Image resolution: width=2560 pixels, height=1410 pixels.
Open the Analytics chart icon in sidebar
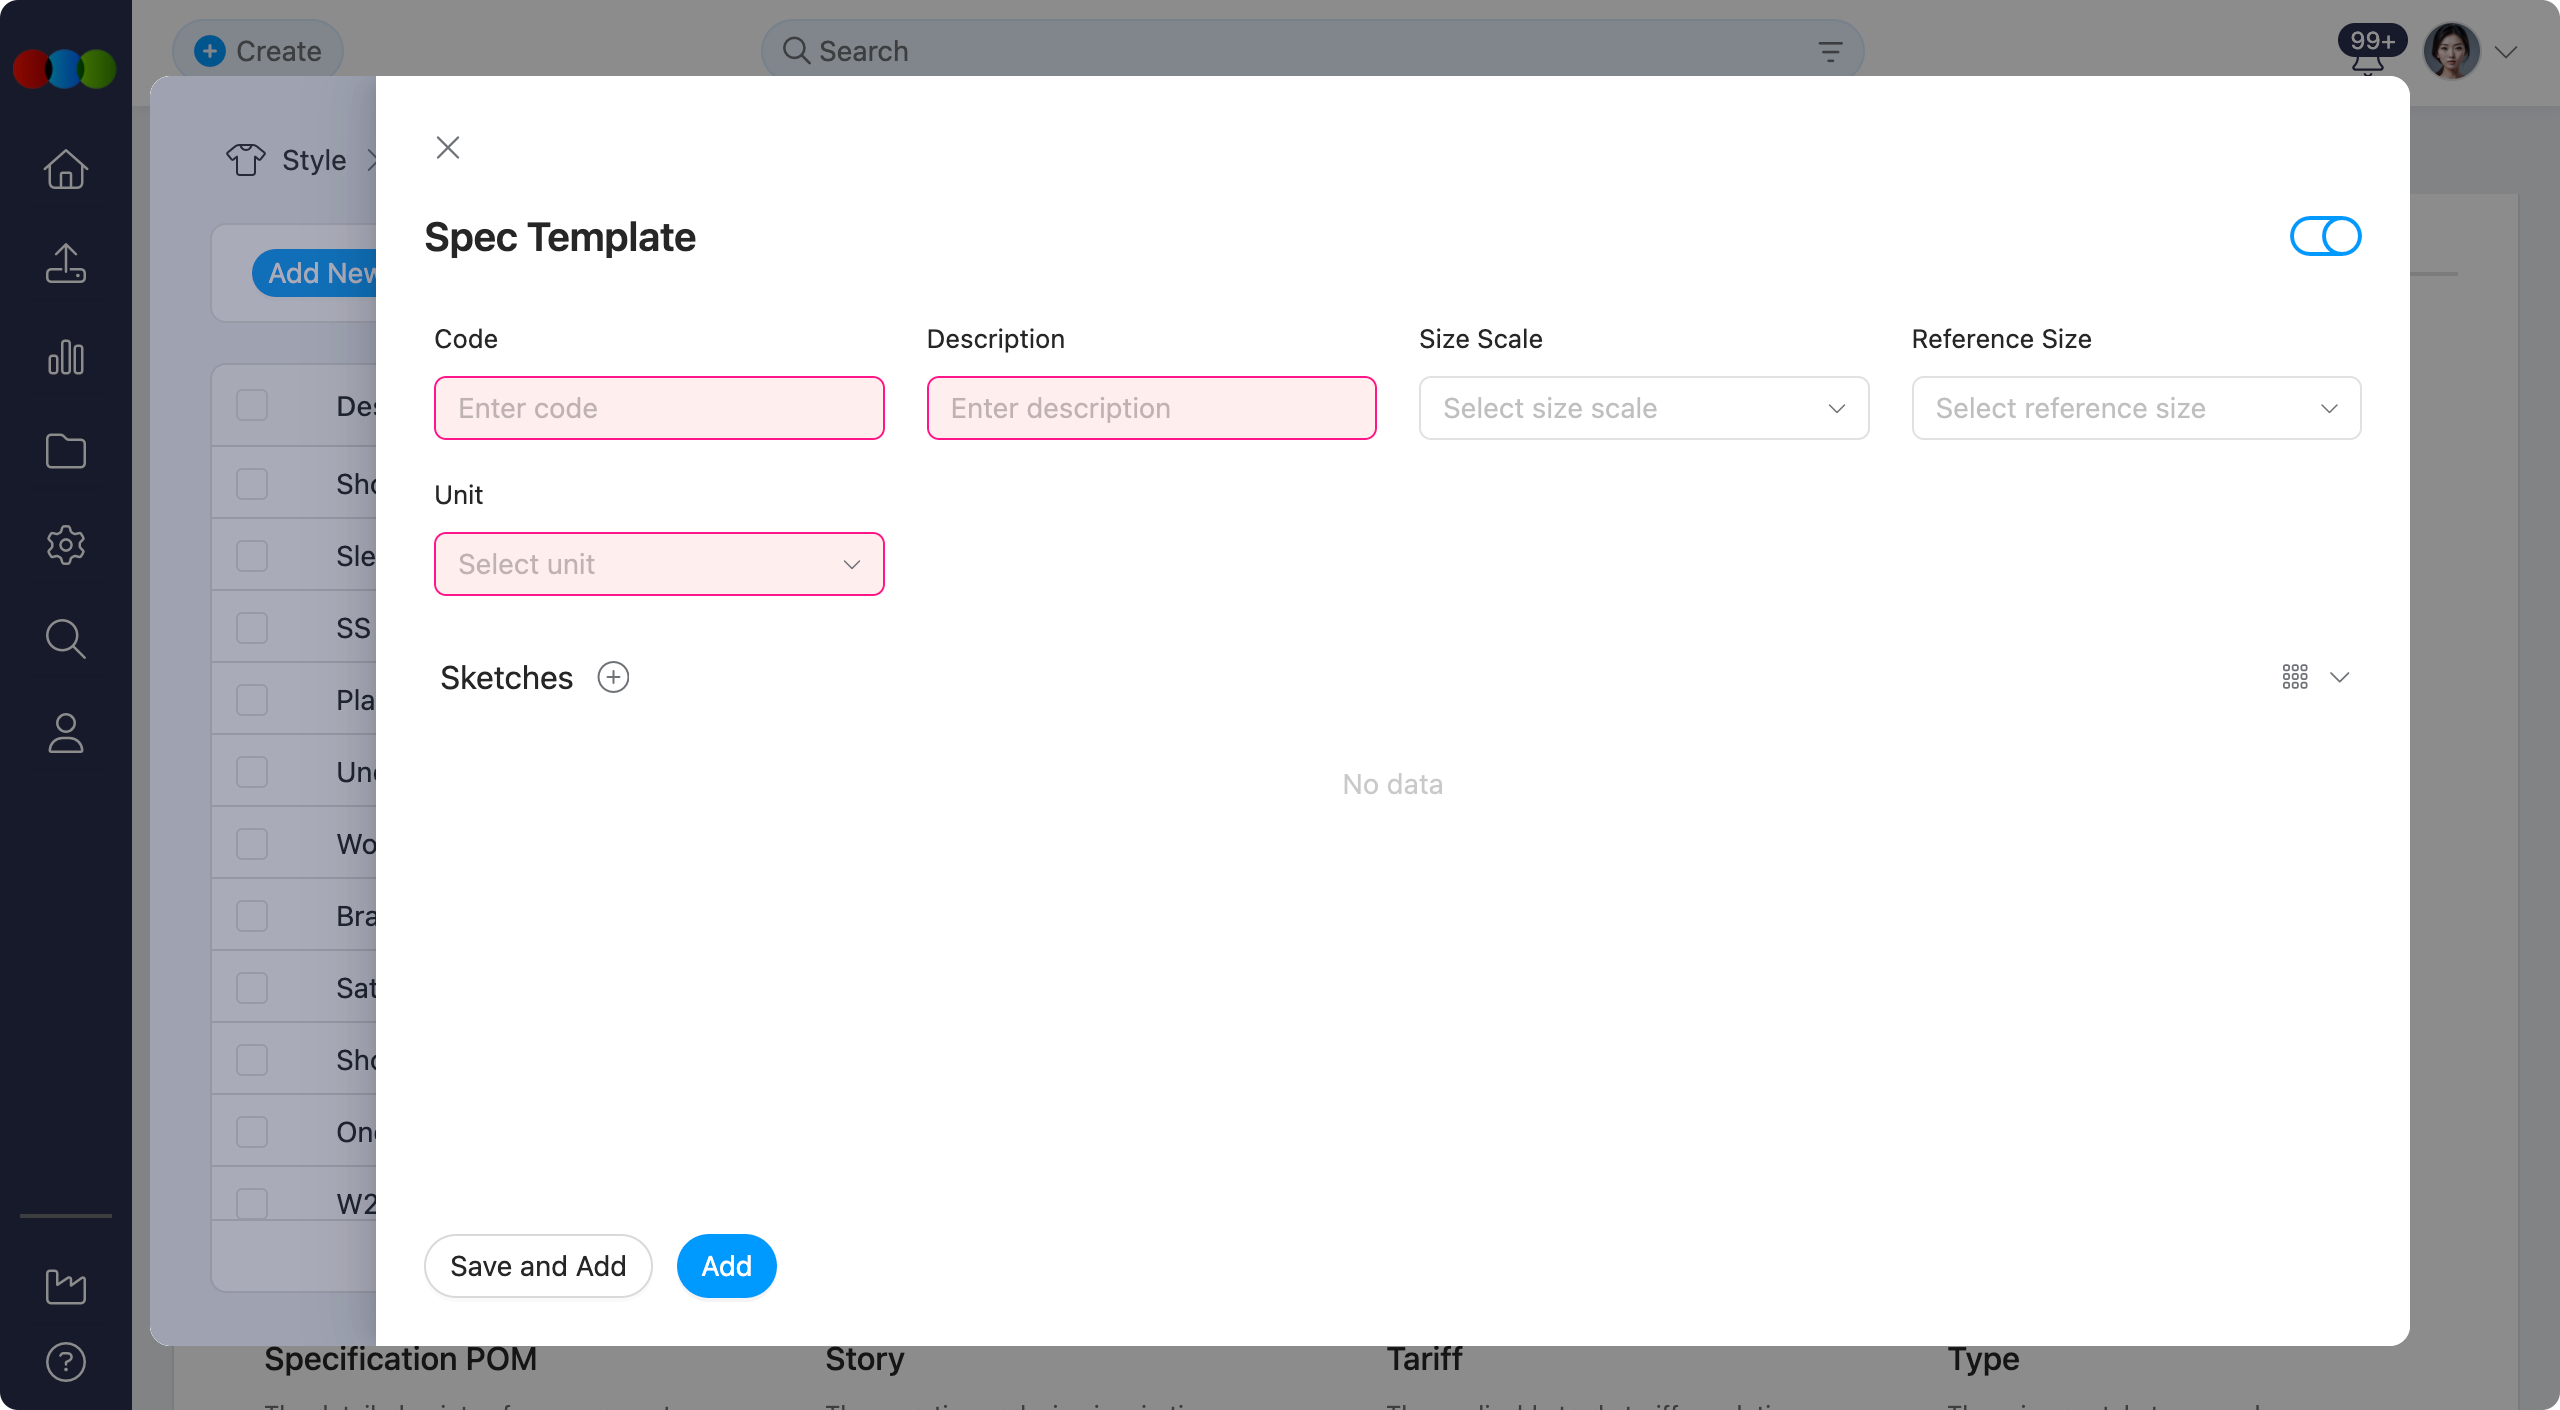tap(65, 357)
